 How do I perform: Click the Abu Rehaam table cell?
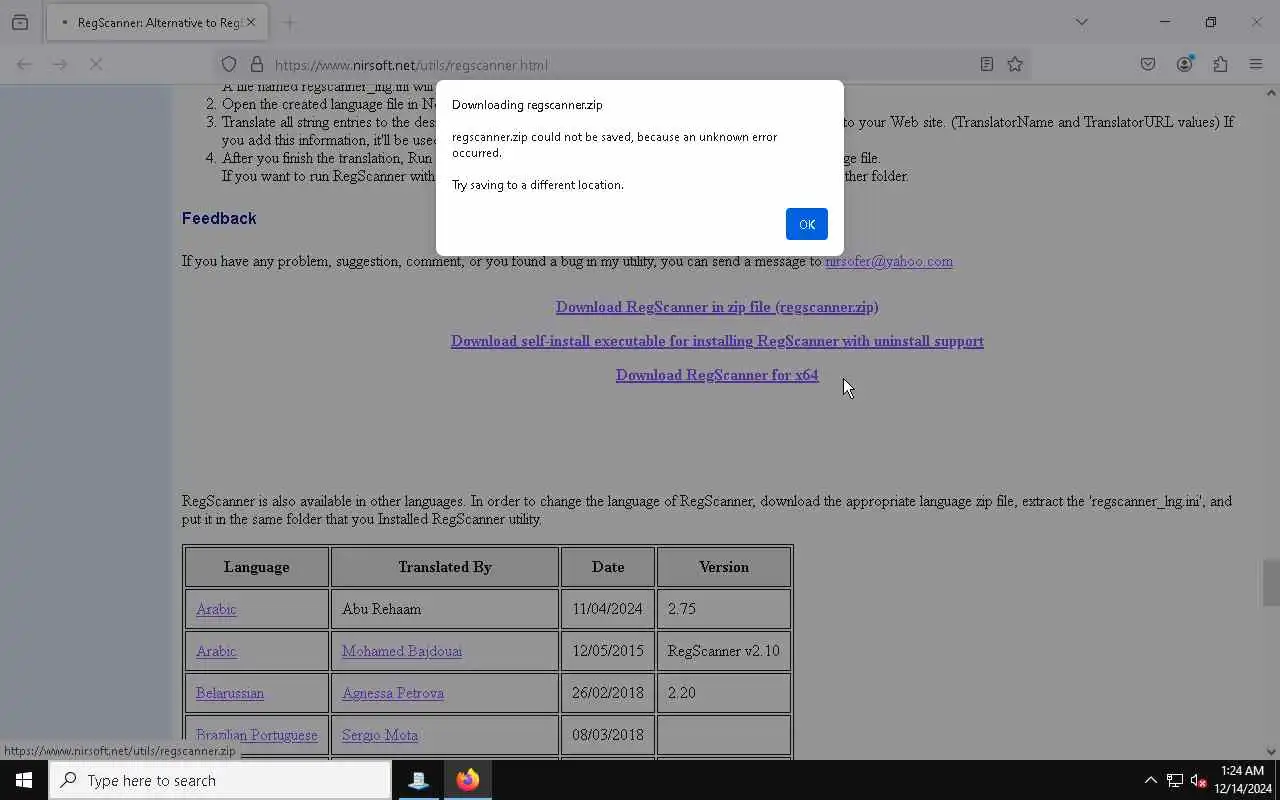point(445,609)
